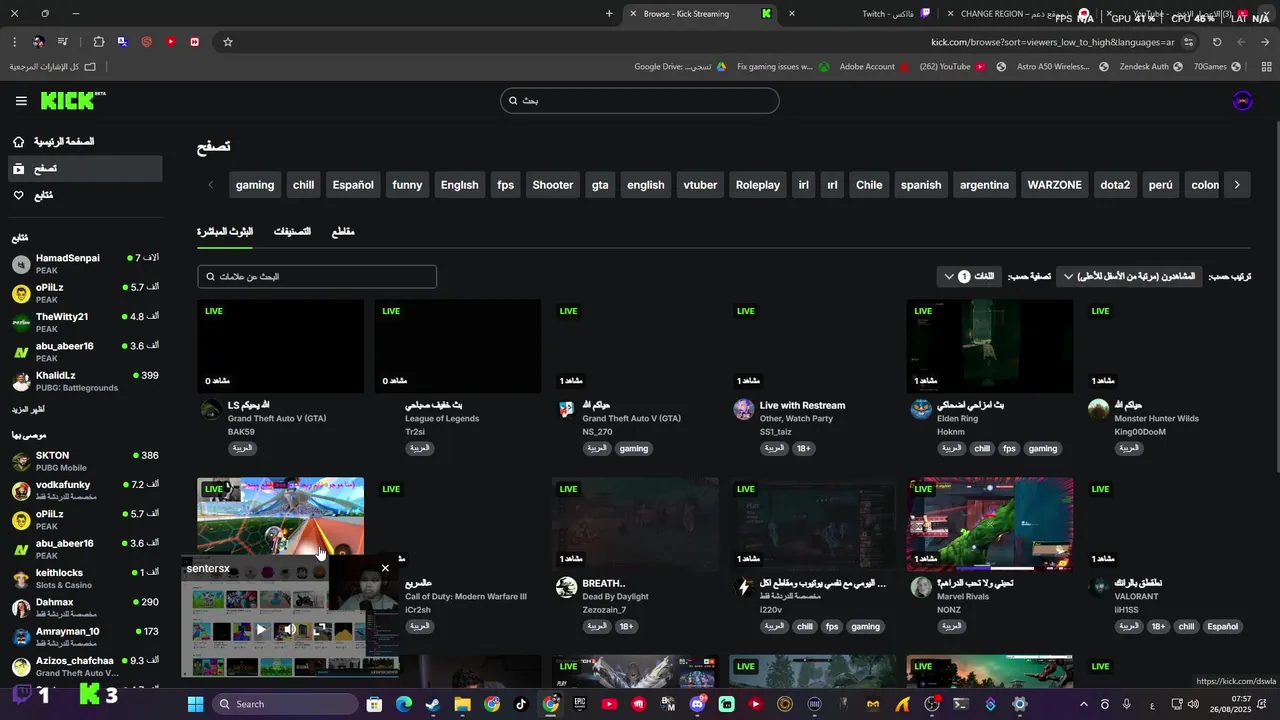The width and height of the screenshot is (1280, 720).
Task: Open KhalidLz PUBG: Battlegrounds channel
Action: tap(86, 381)
